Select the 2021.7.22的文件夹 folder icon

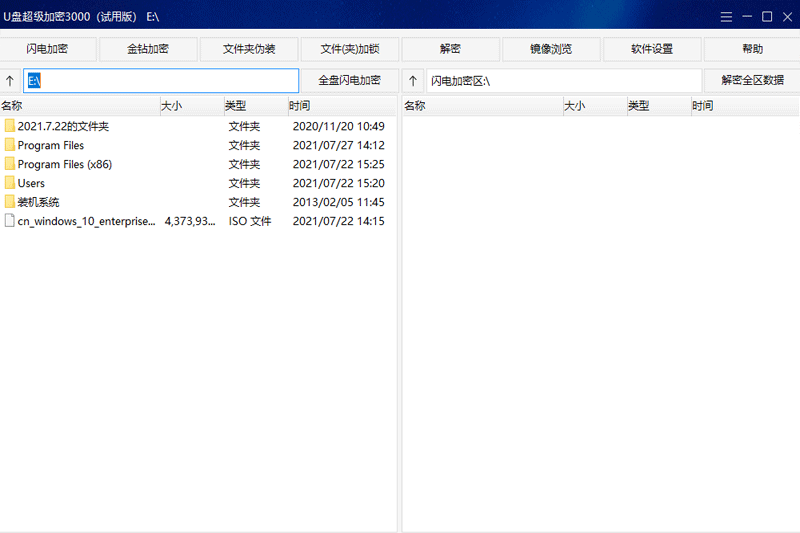point(10,126)
